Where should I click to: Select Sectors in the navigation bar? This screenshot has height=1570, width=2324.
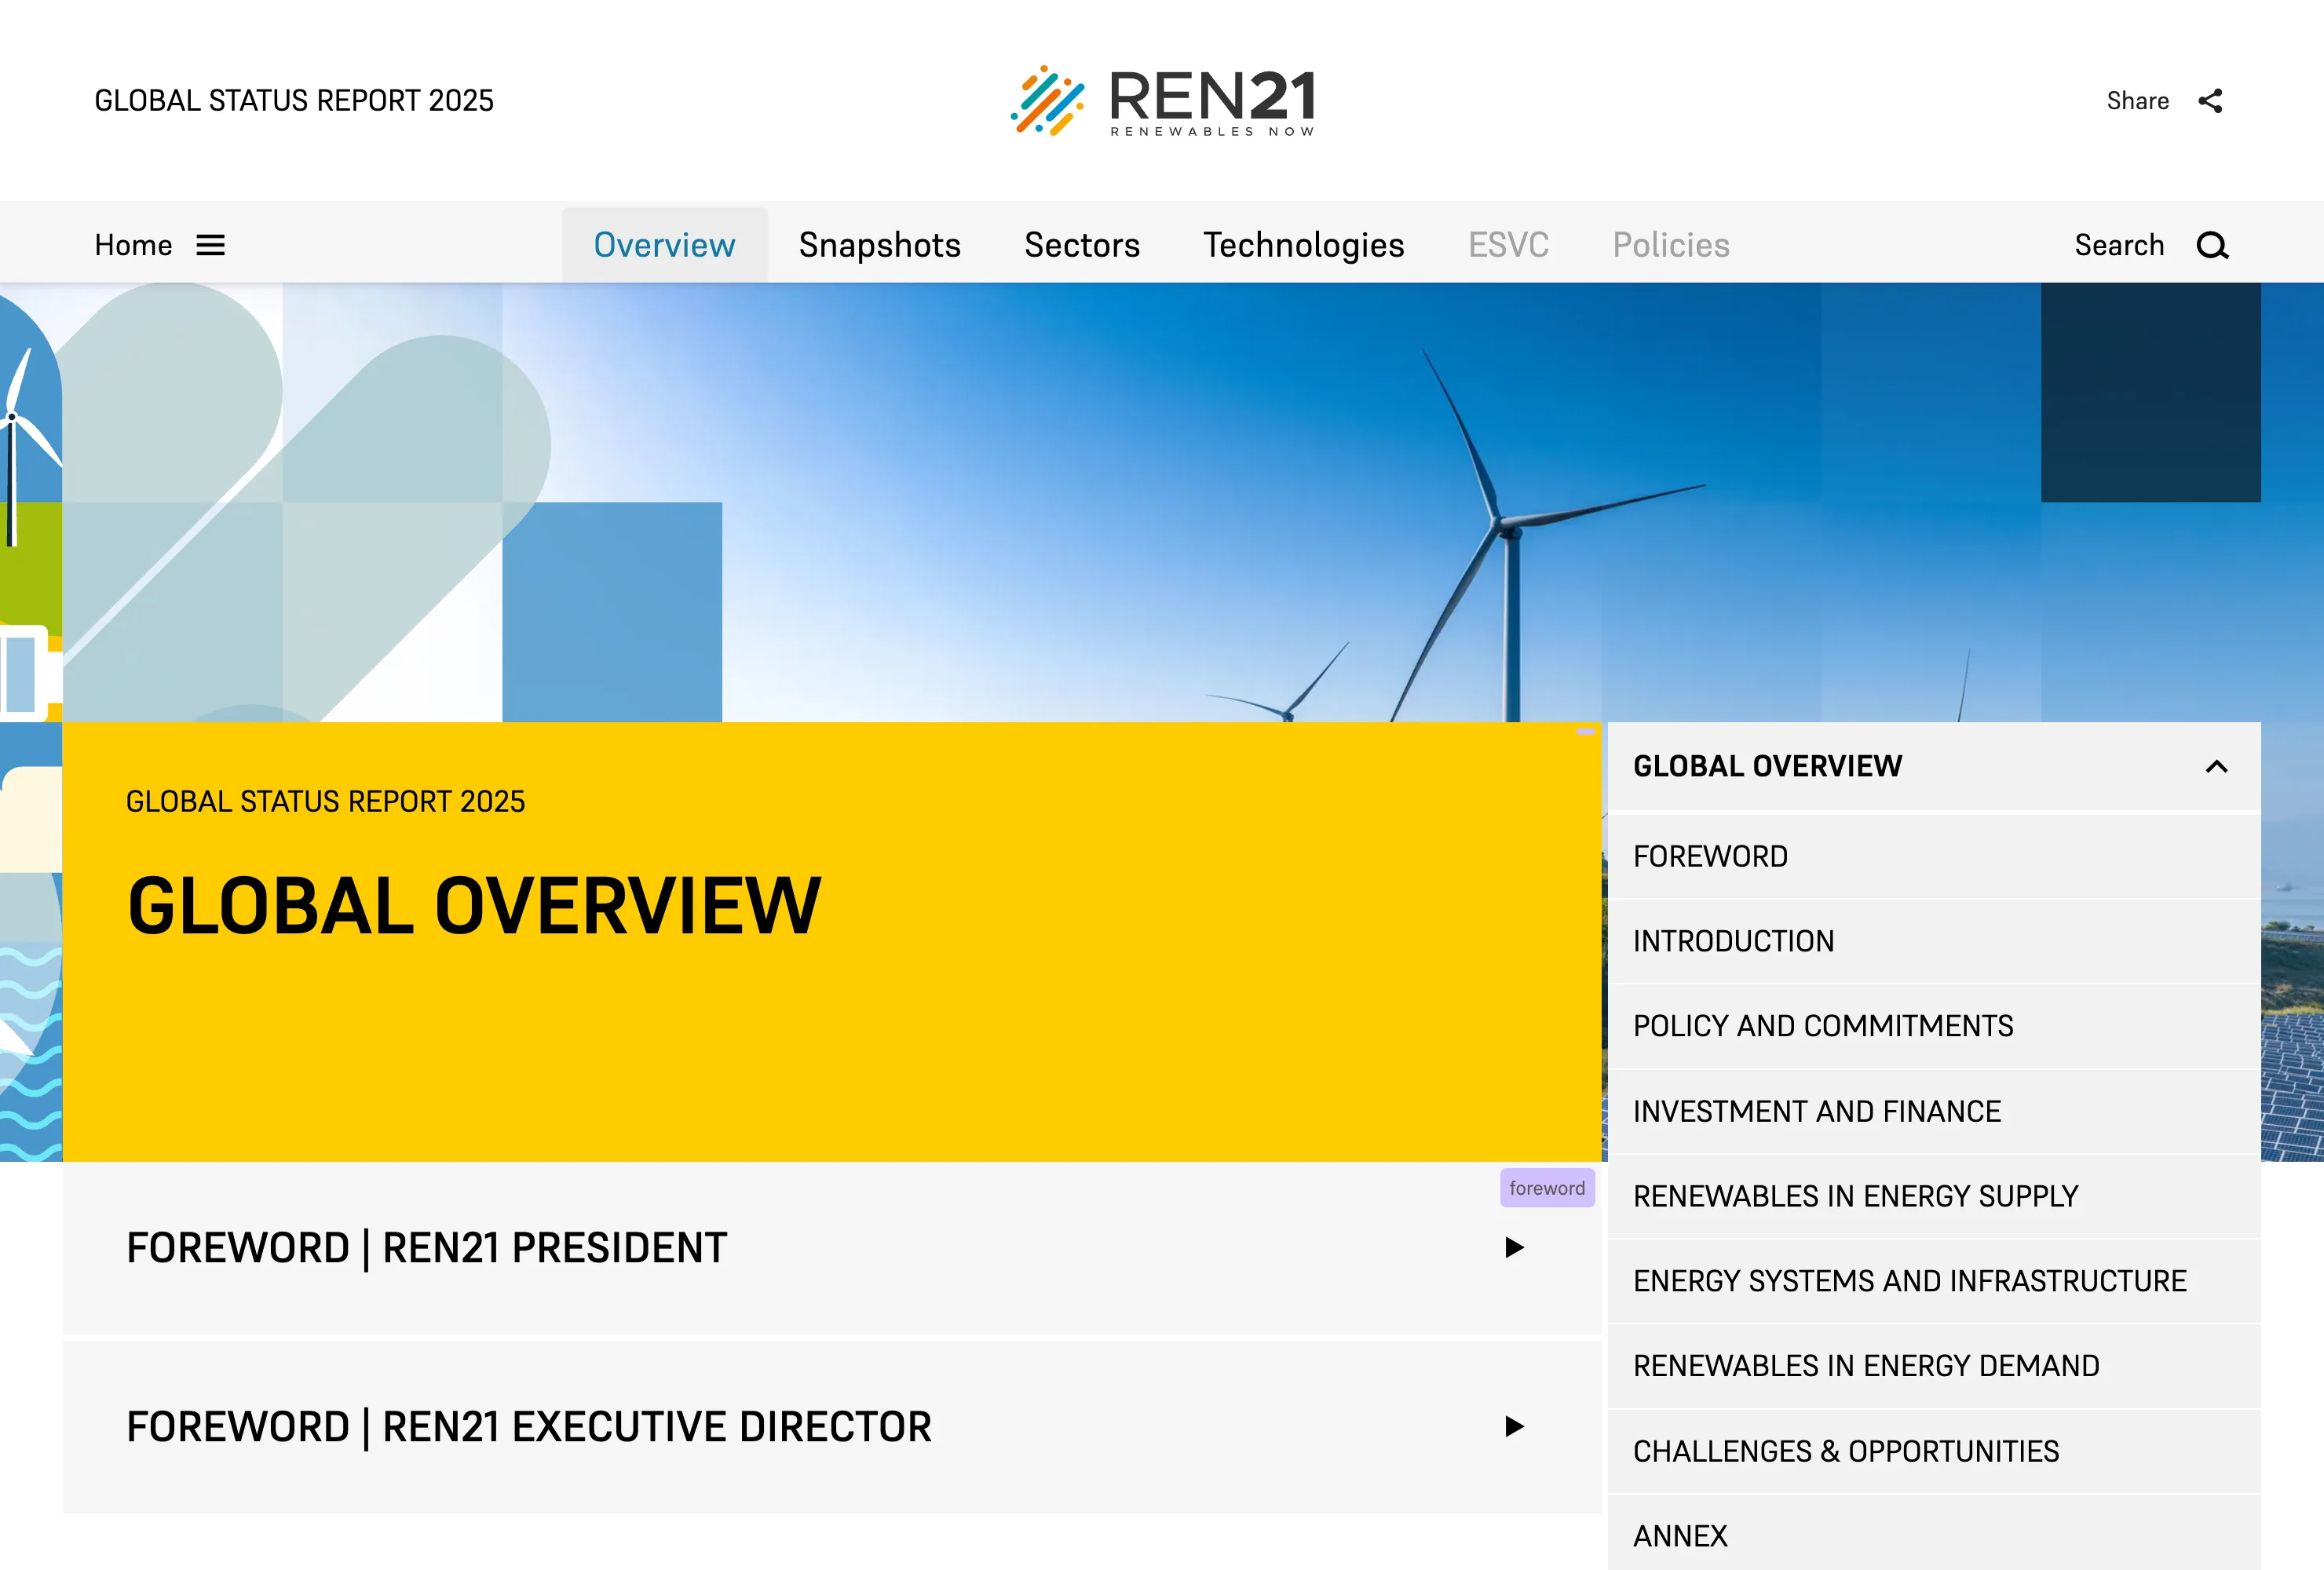click(x=1081, y=245)
